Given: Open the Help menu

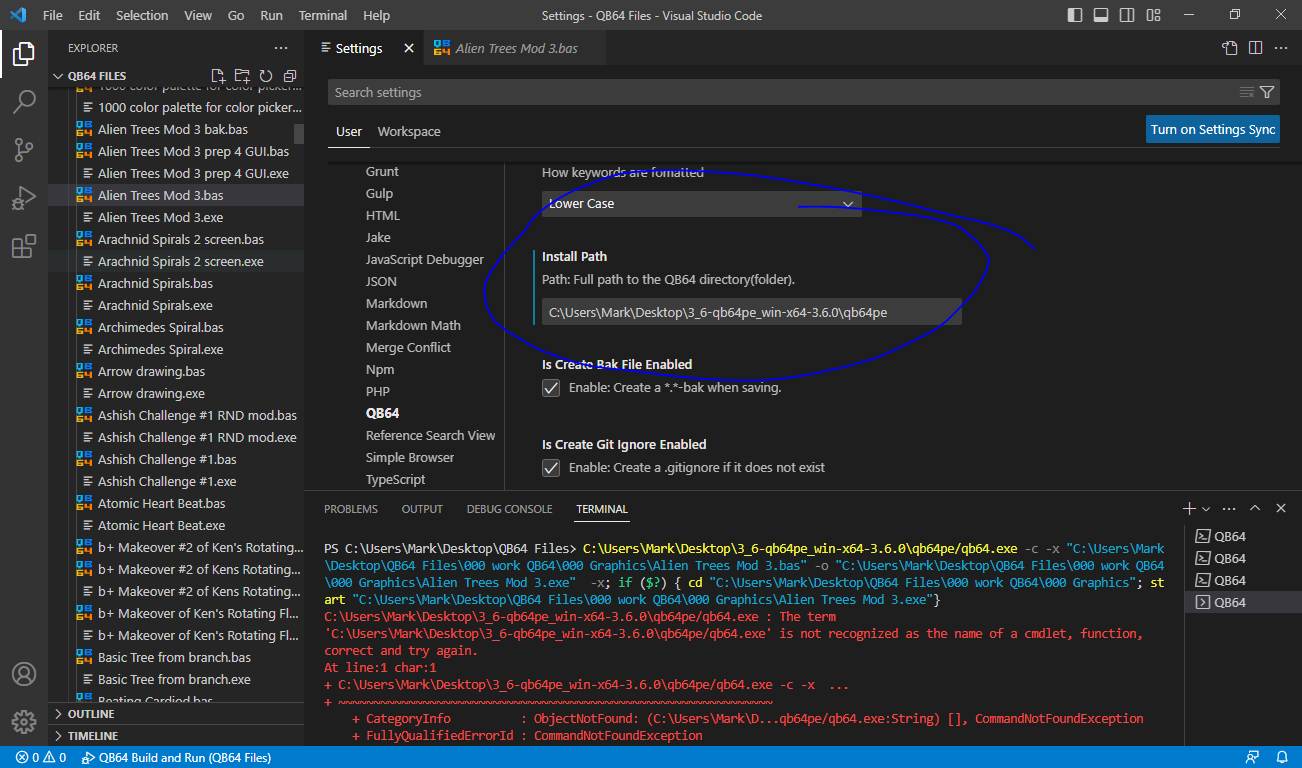Looking at the screenshot, I should (377, 15).
